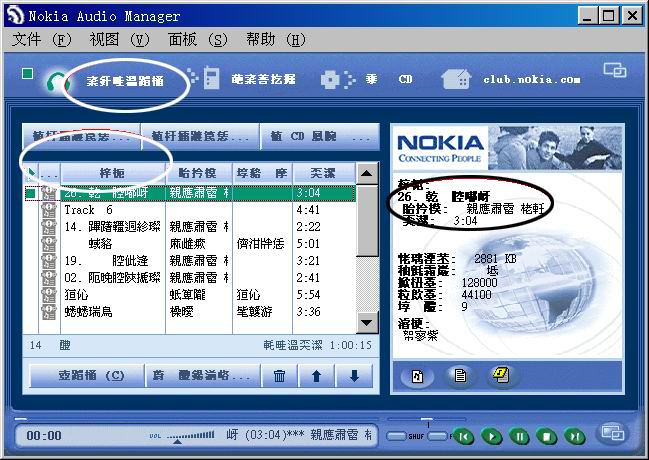Start playback with the green play button
Screen dimensions: 649x460
point(492,436)
